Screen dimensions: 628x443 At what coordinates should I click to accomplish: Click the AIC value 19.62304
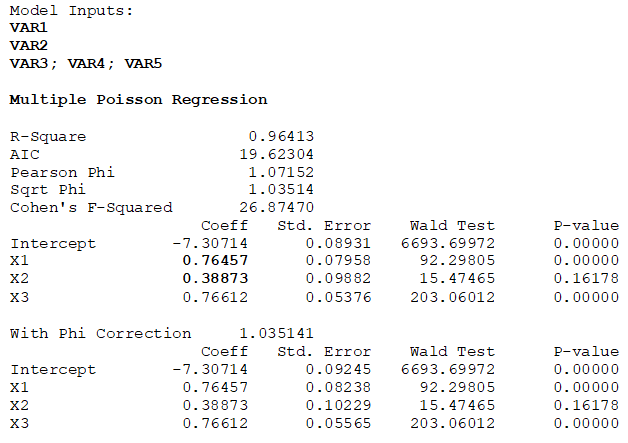pyautogui.click(x=276, y=154)
